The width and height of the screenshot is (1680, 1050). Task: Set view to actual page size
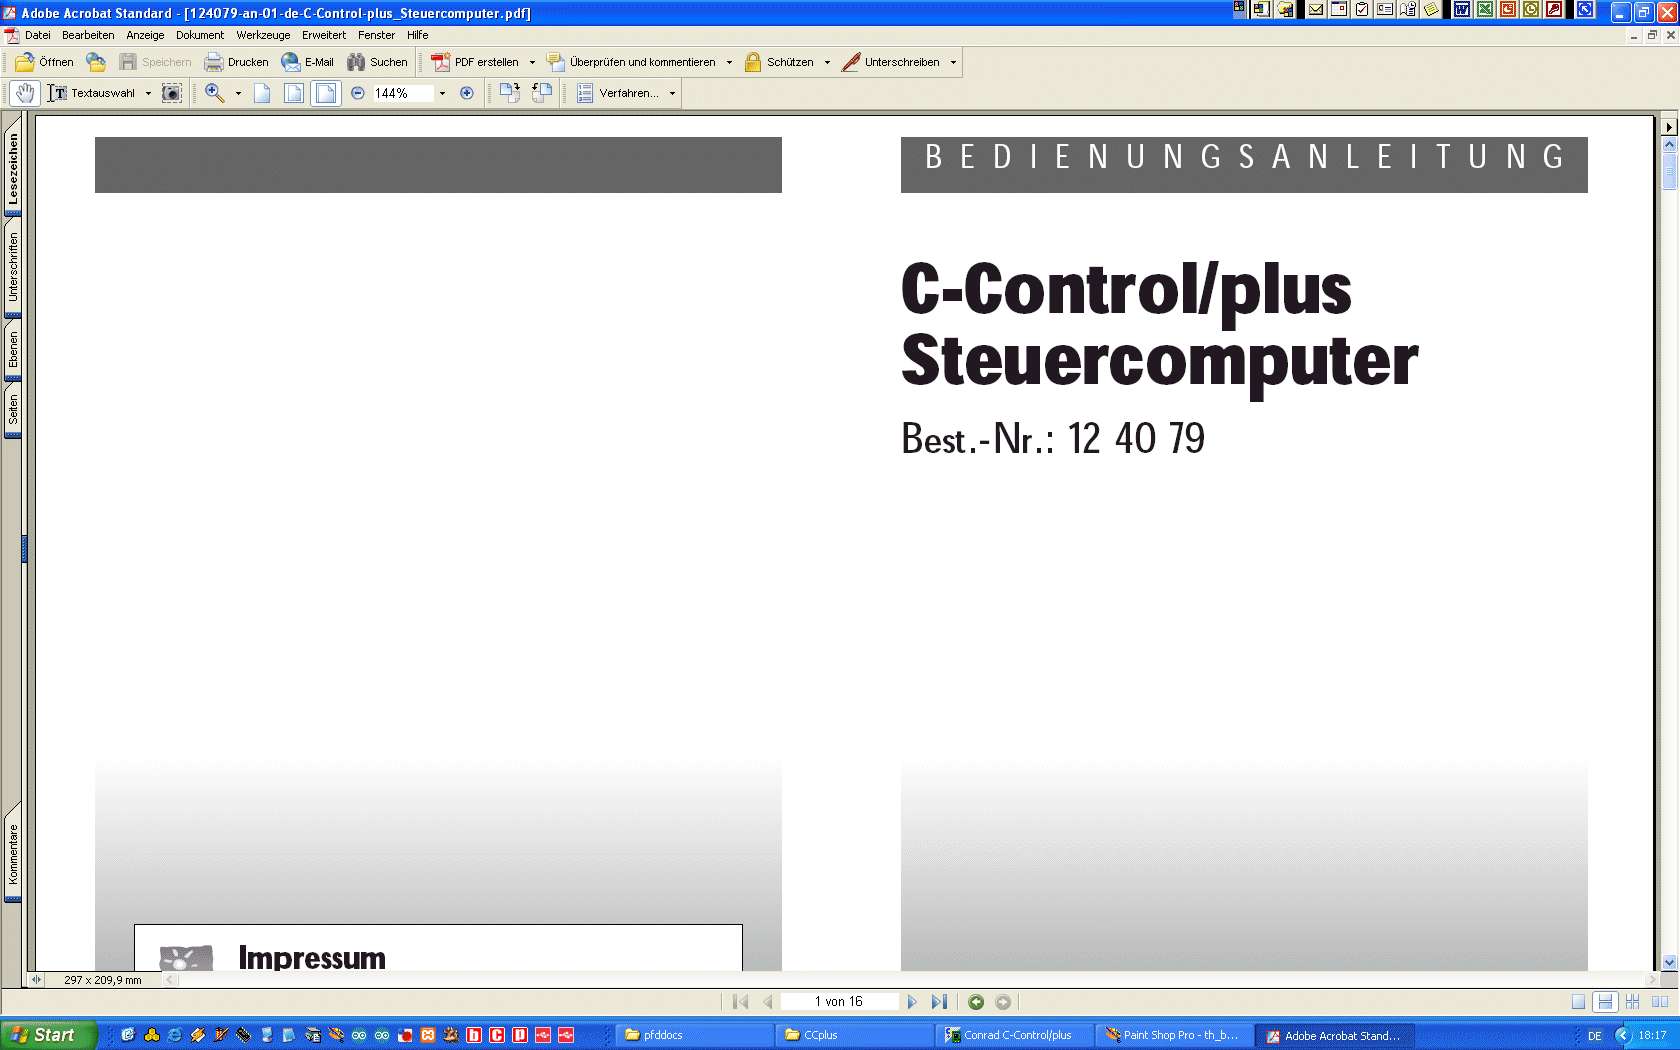(262, 93)
